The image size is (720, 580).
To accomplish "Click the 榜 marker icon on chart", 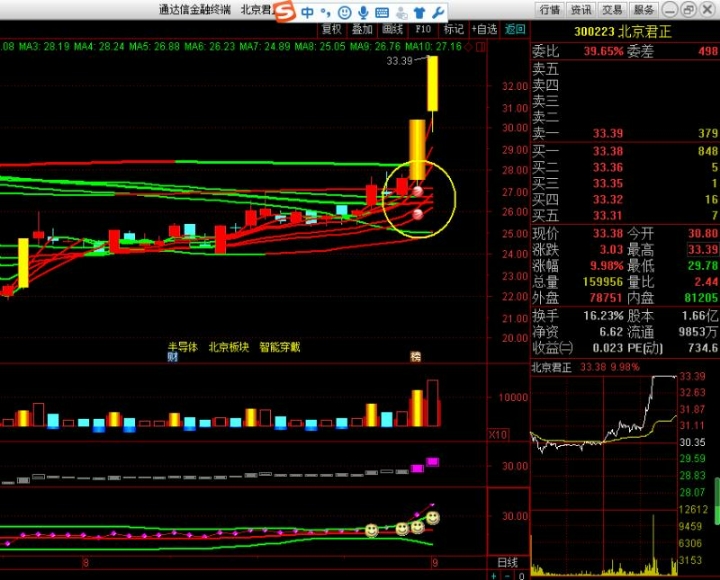I will 416,357.
